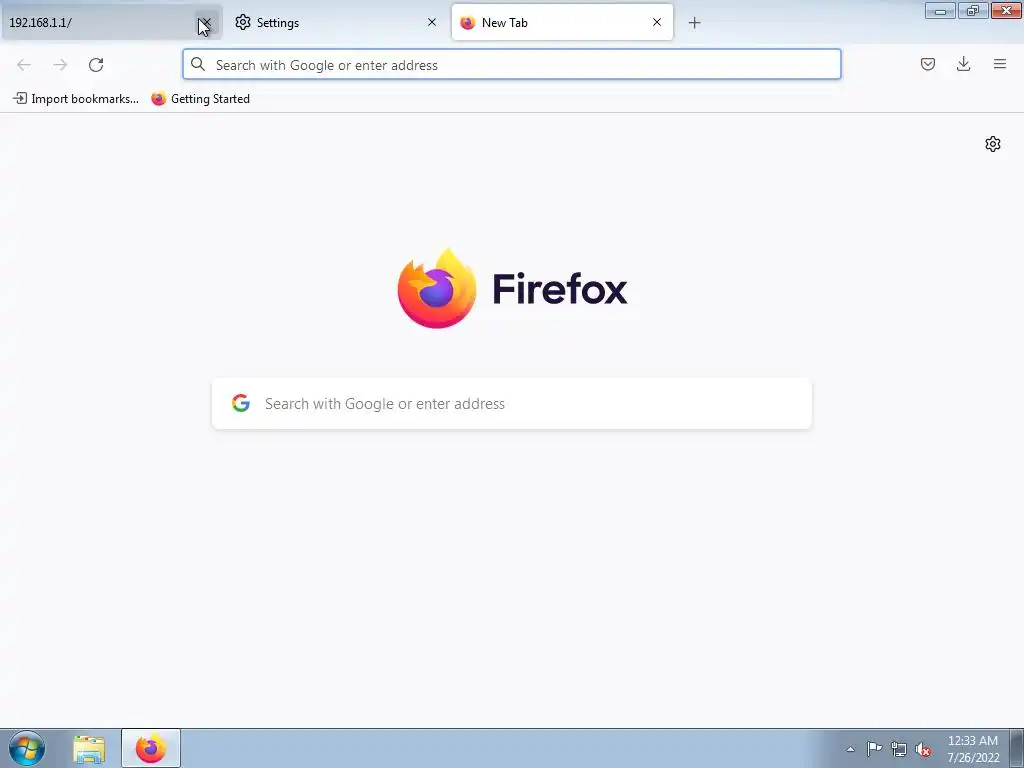Open the network status tray icon
Image resolution: width=1024 pixels, height=768 pixels.
click(899, 749)
